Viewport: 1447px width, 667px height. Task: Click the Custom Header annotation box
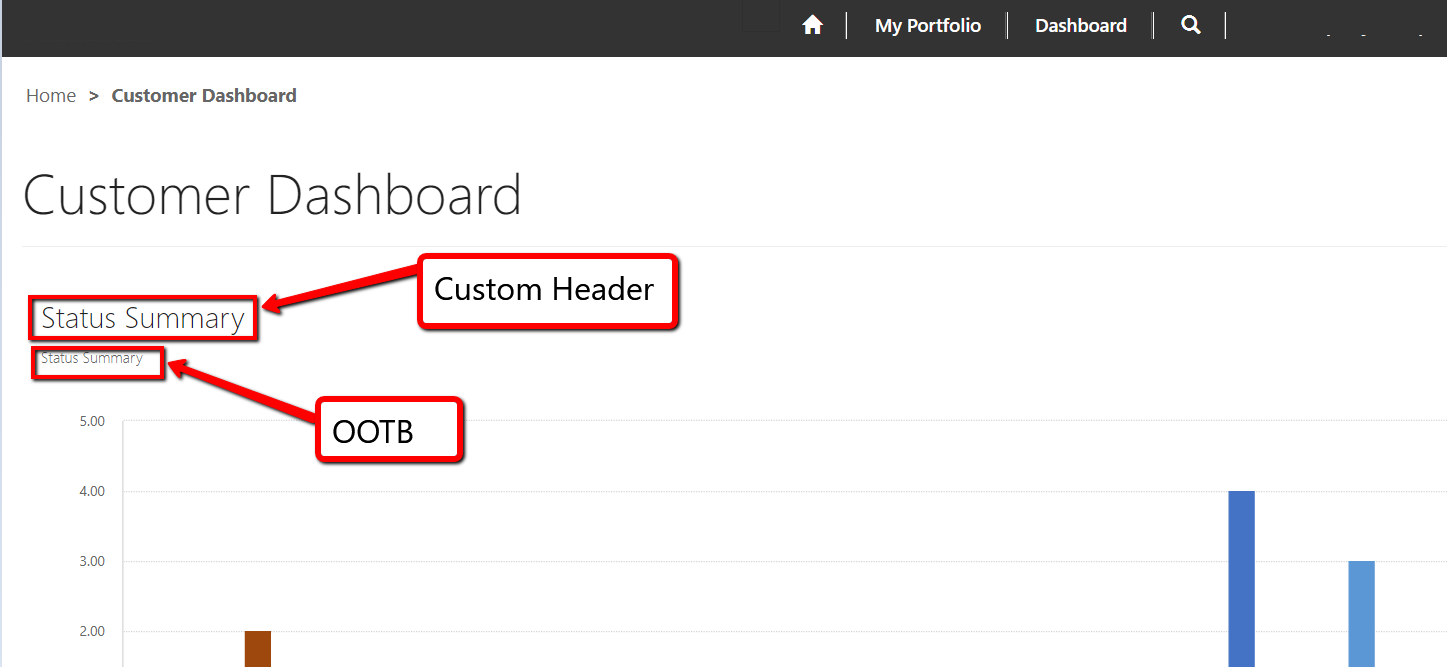[x=547, y=290]
